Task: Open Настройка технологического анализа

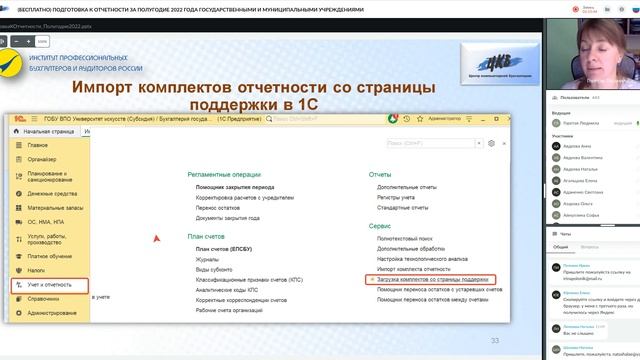Action: (x=422, y=259)
